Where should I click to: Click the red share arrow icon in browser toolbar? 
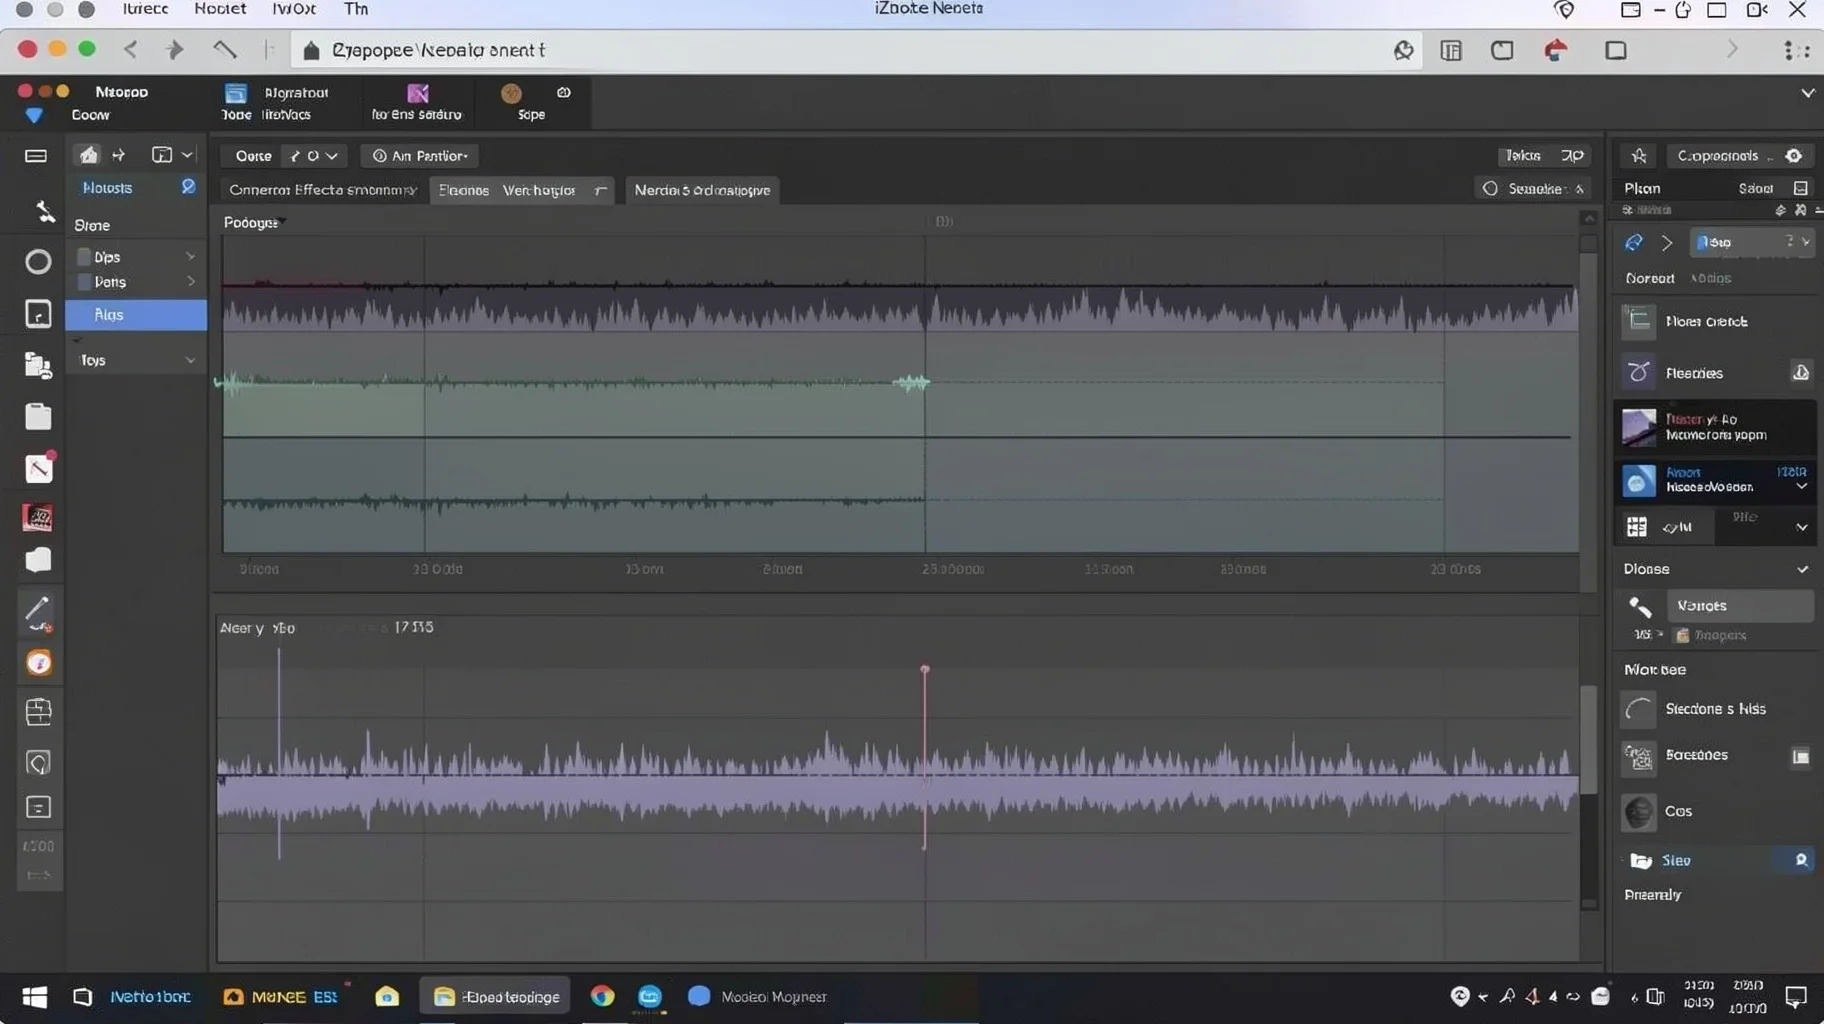click(1555, 50)
